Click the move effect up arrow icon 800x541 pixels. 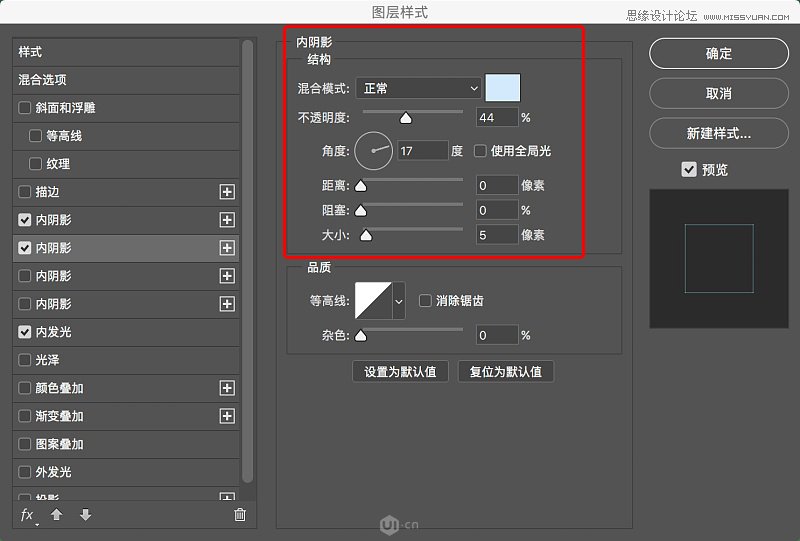coord(57,514)
